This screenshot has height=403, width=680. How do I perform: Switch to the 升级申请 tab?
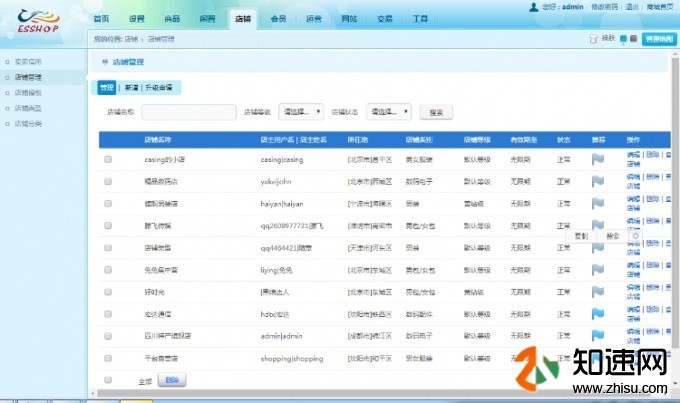159,88
